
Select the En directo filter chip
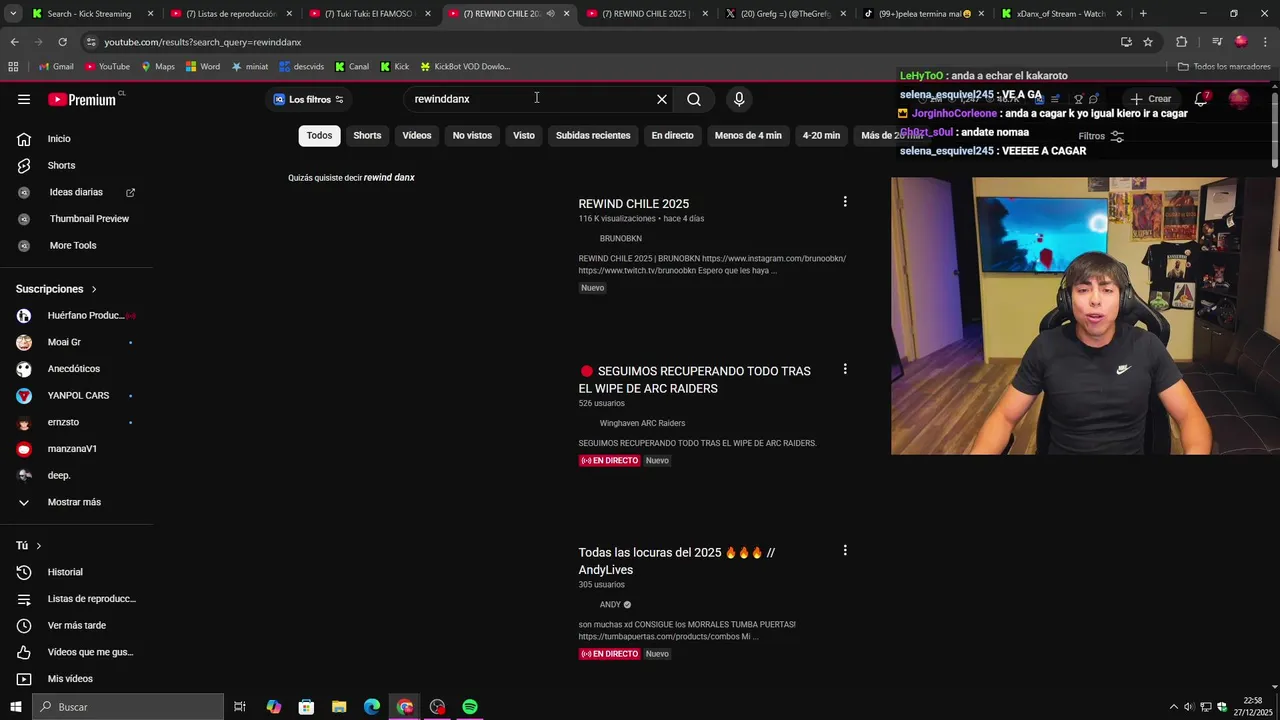pyautogui.click(x=672, y=135)
